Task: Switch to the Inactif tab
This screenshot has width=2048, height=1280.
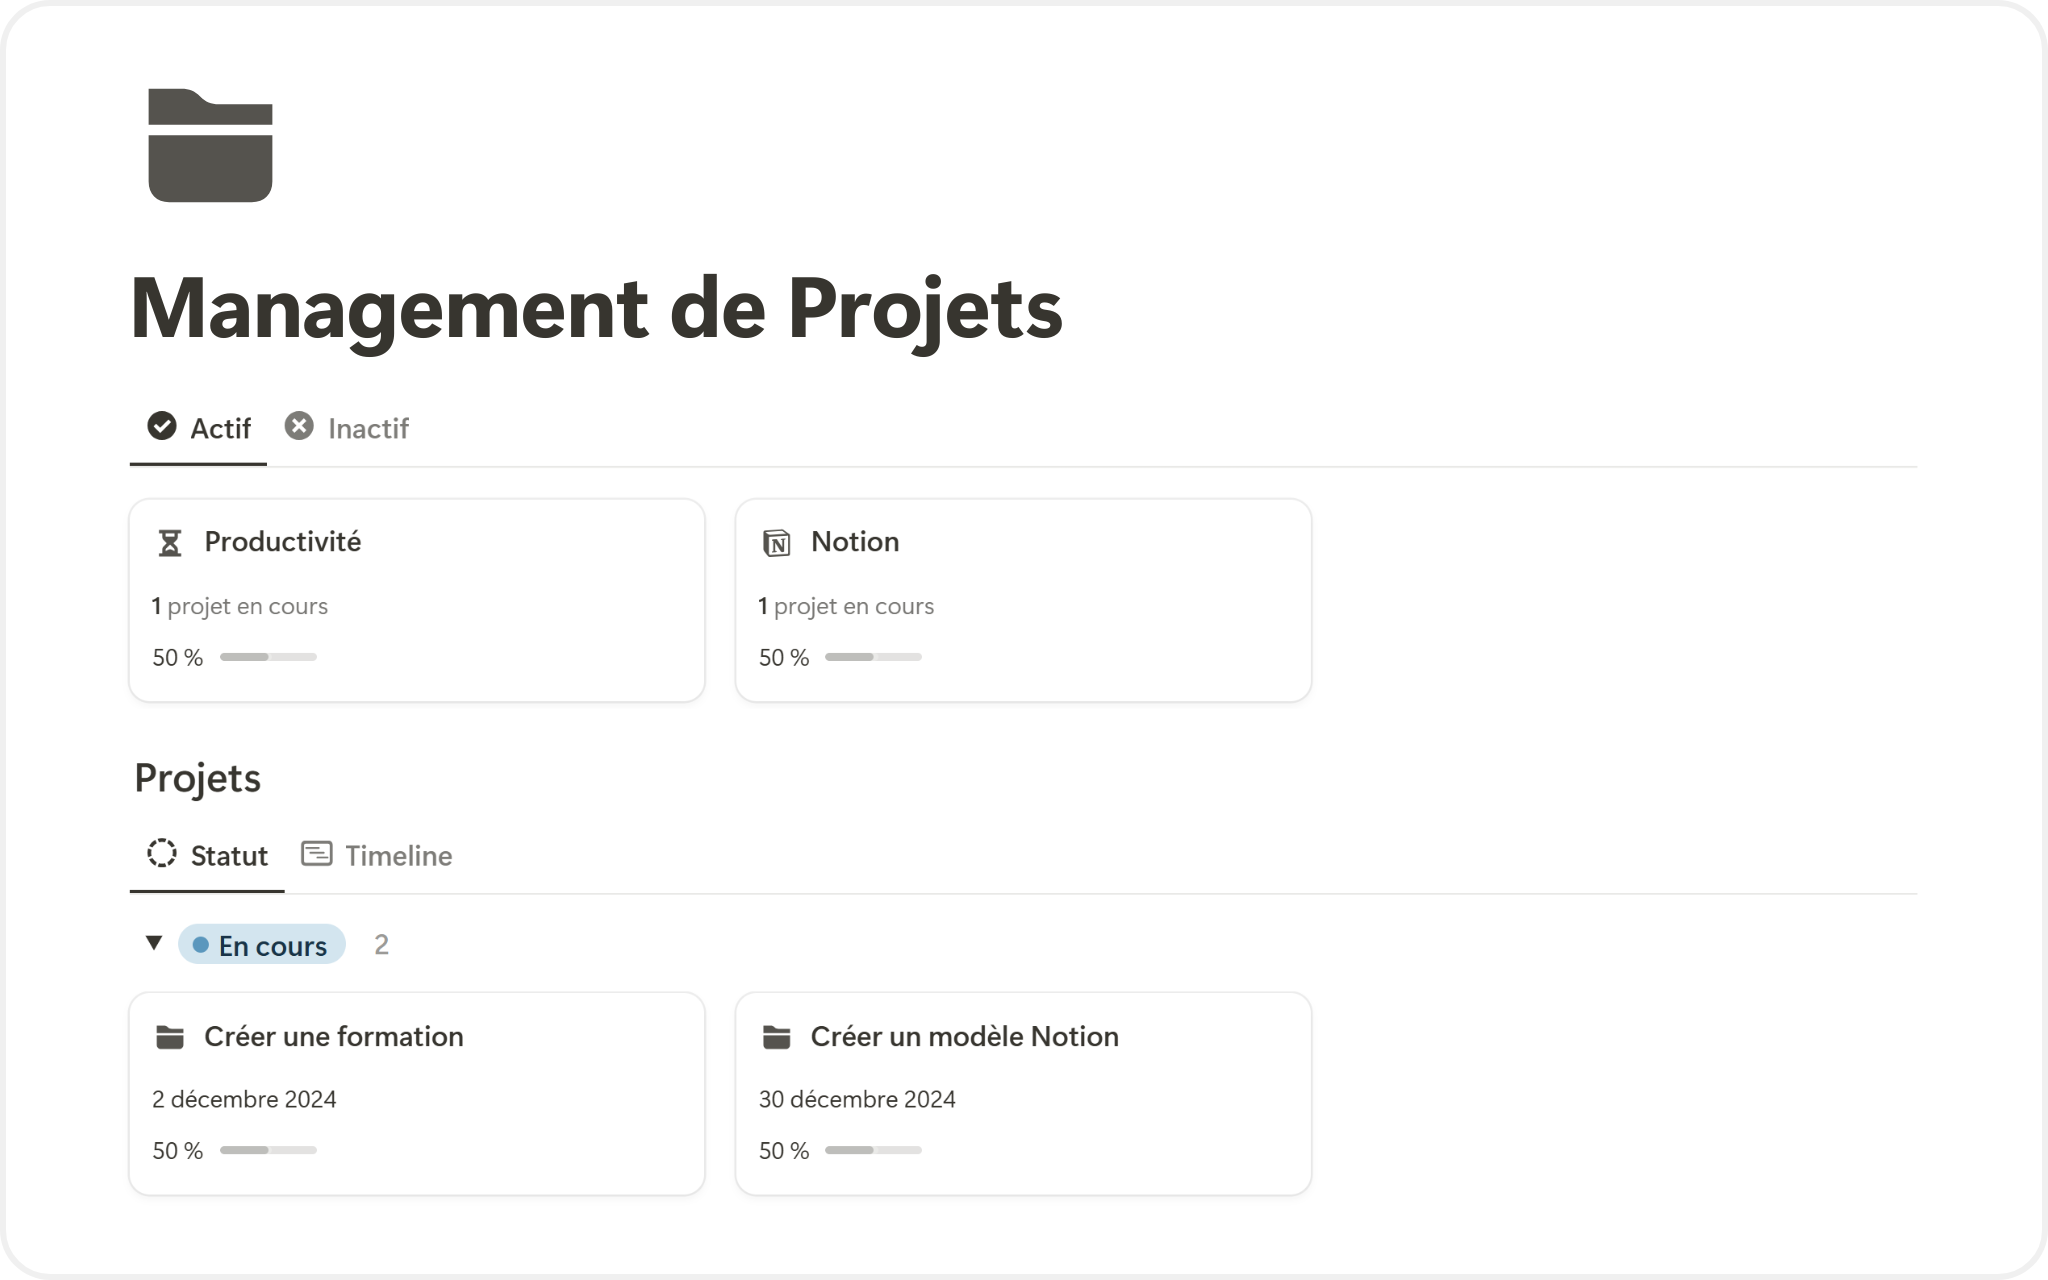Action: click(x=367, y=429)
